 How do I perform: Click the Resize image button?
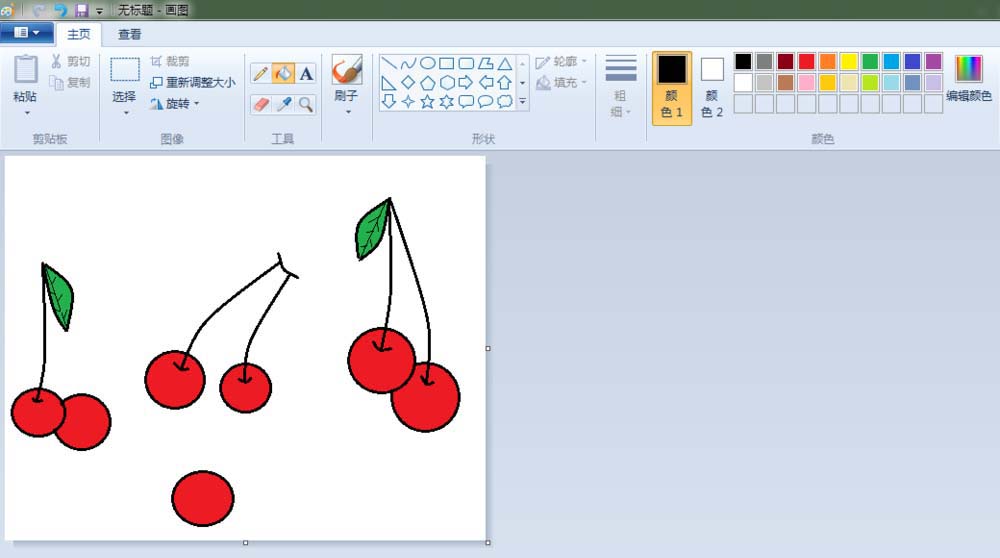pos(193,82)
